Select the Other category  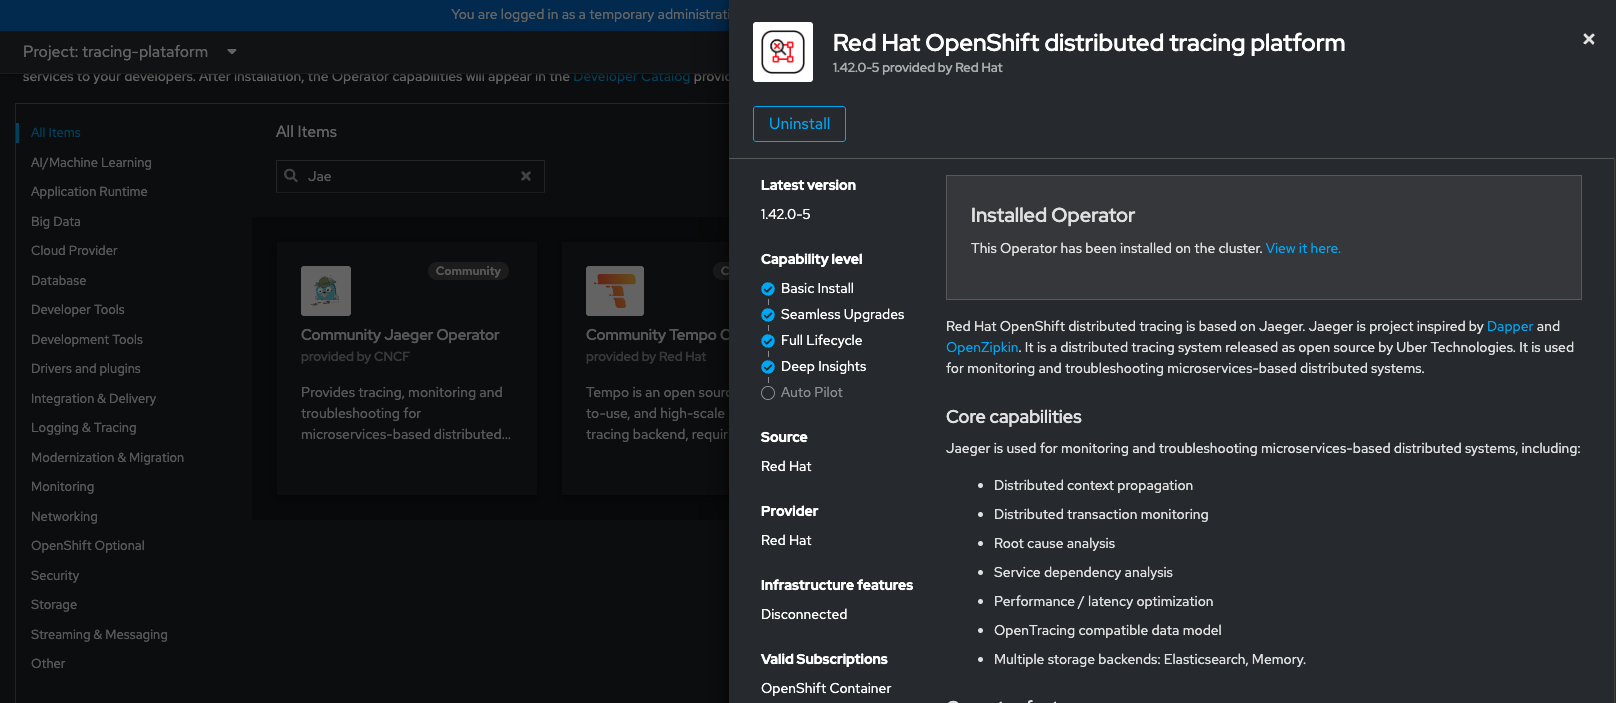tap(48, 664)
